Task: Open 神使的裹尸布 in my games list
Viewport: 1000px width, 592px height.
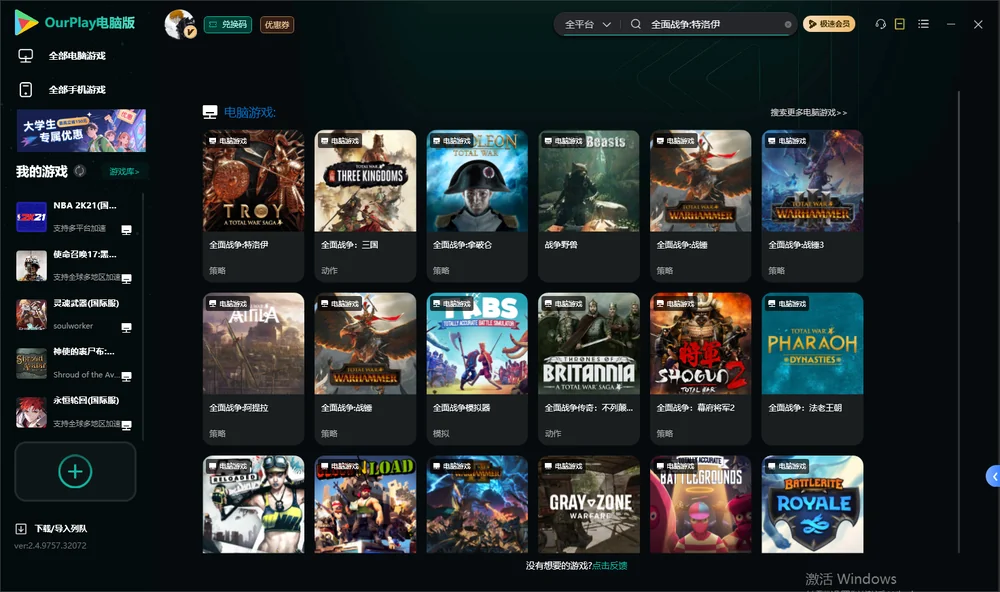Action: tap(75, 363)
